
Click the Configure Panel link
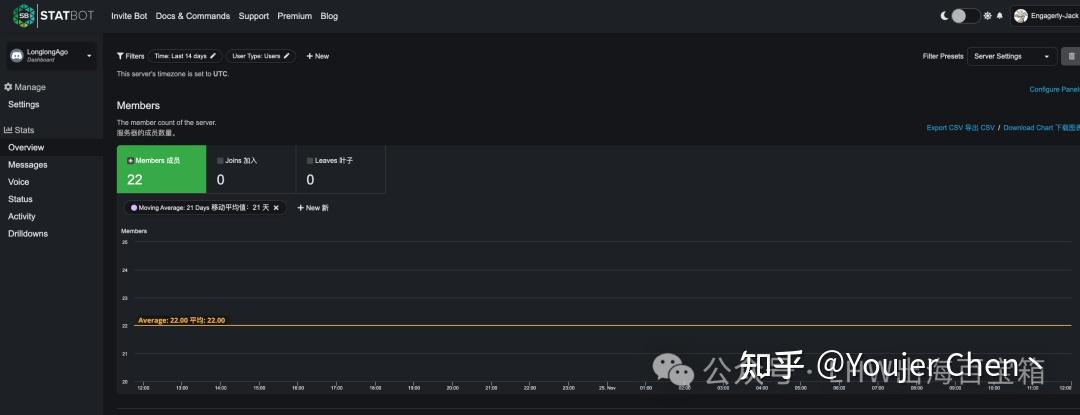[x=1054, y=90]
